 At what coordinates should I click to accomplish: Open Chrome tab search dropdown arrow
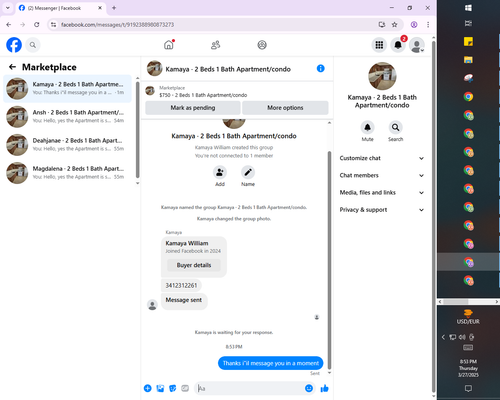point(8,8)
